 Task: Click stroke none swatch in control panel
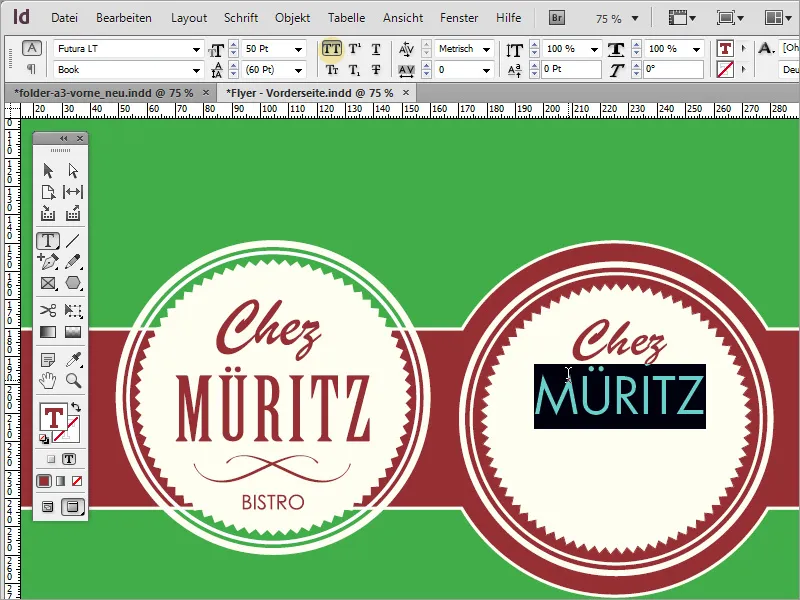coord(725,69)
